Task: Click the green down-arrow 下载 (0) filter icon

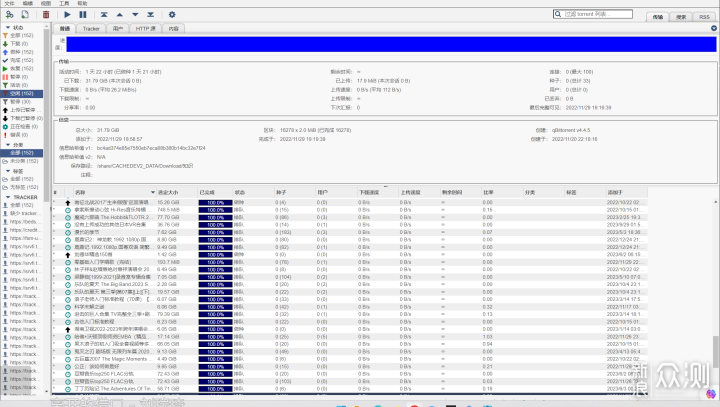Action: click(6, 44)
